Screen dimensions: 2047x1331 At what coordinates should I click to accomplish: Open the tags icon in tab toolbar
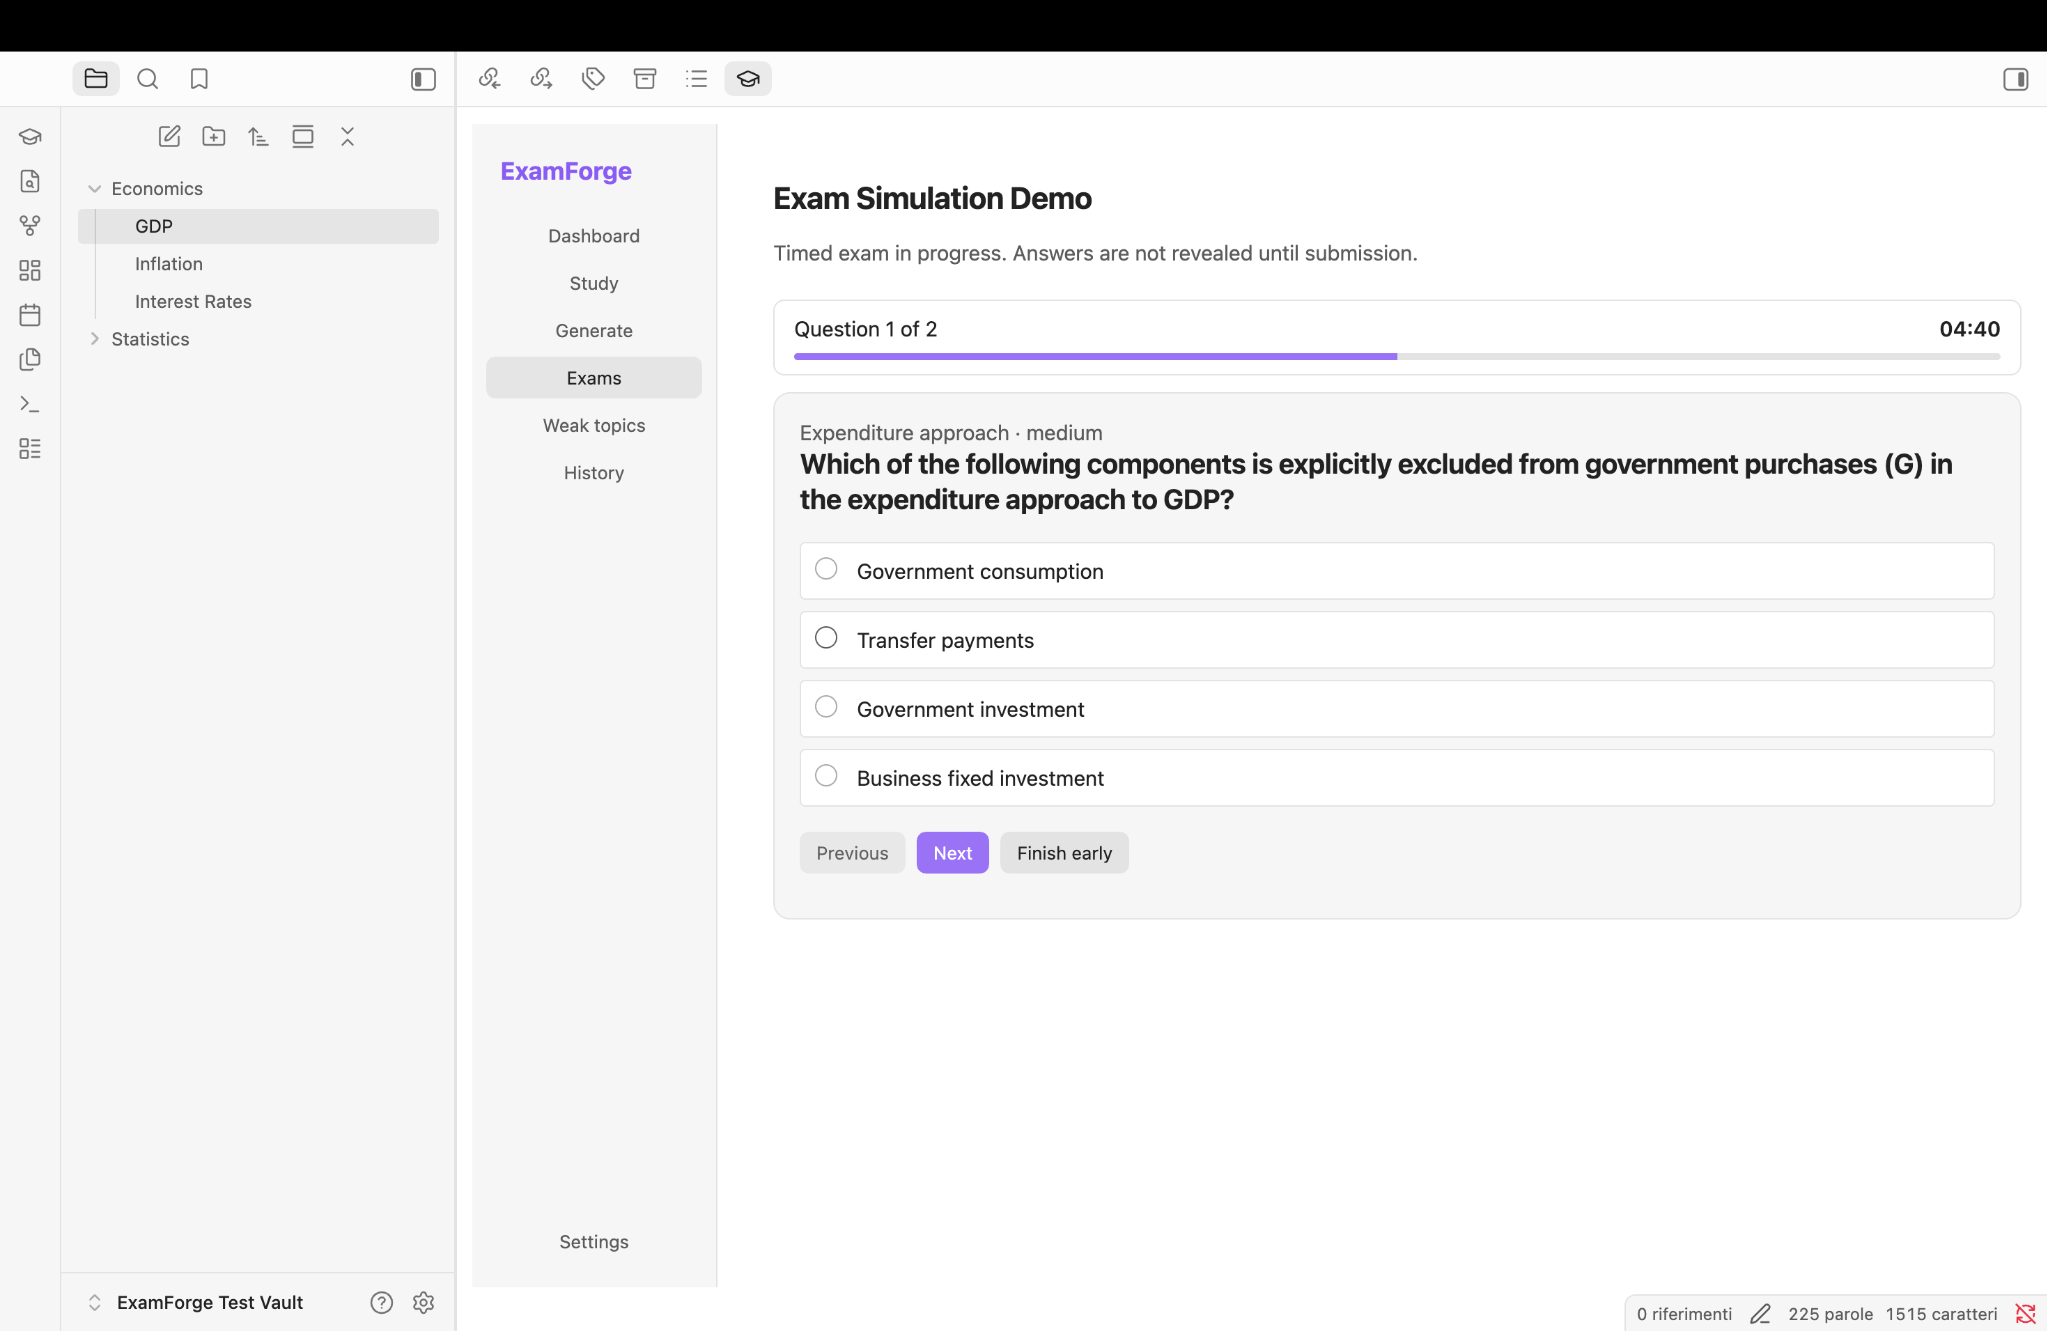pos(593,78)
